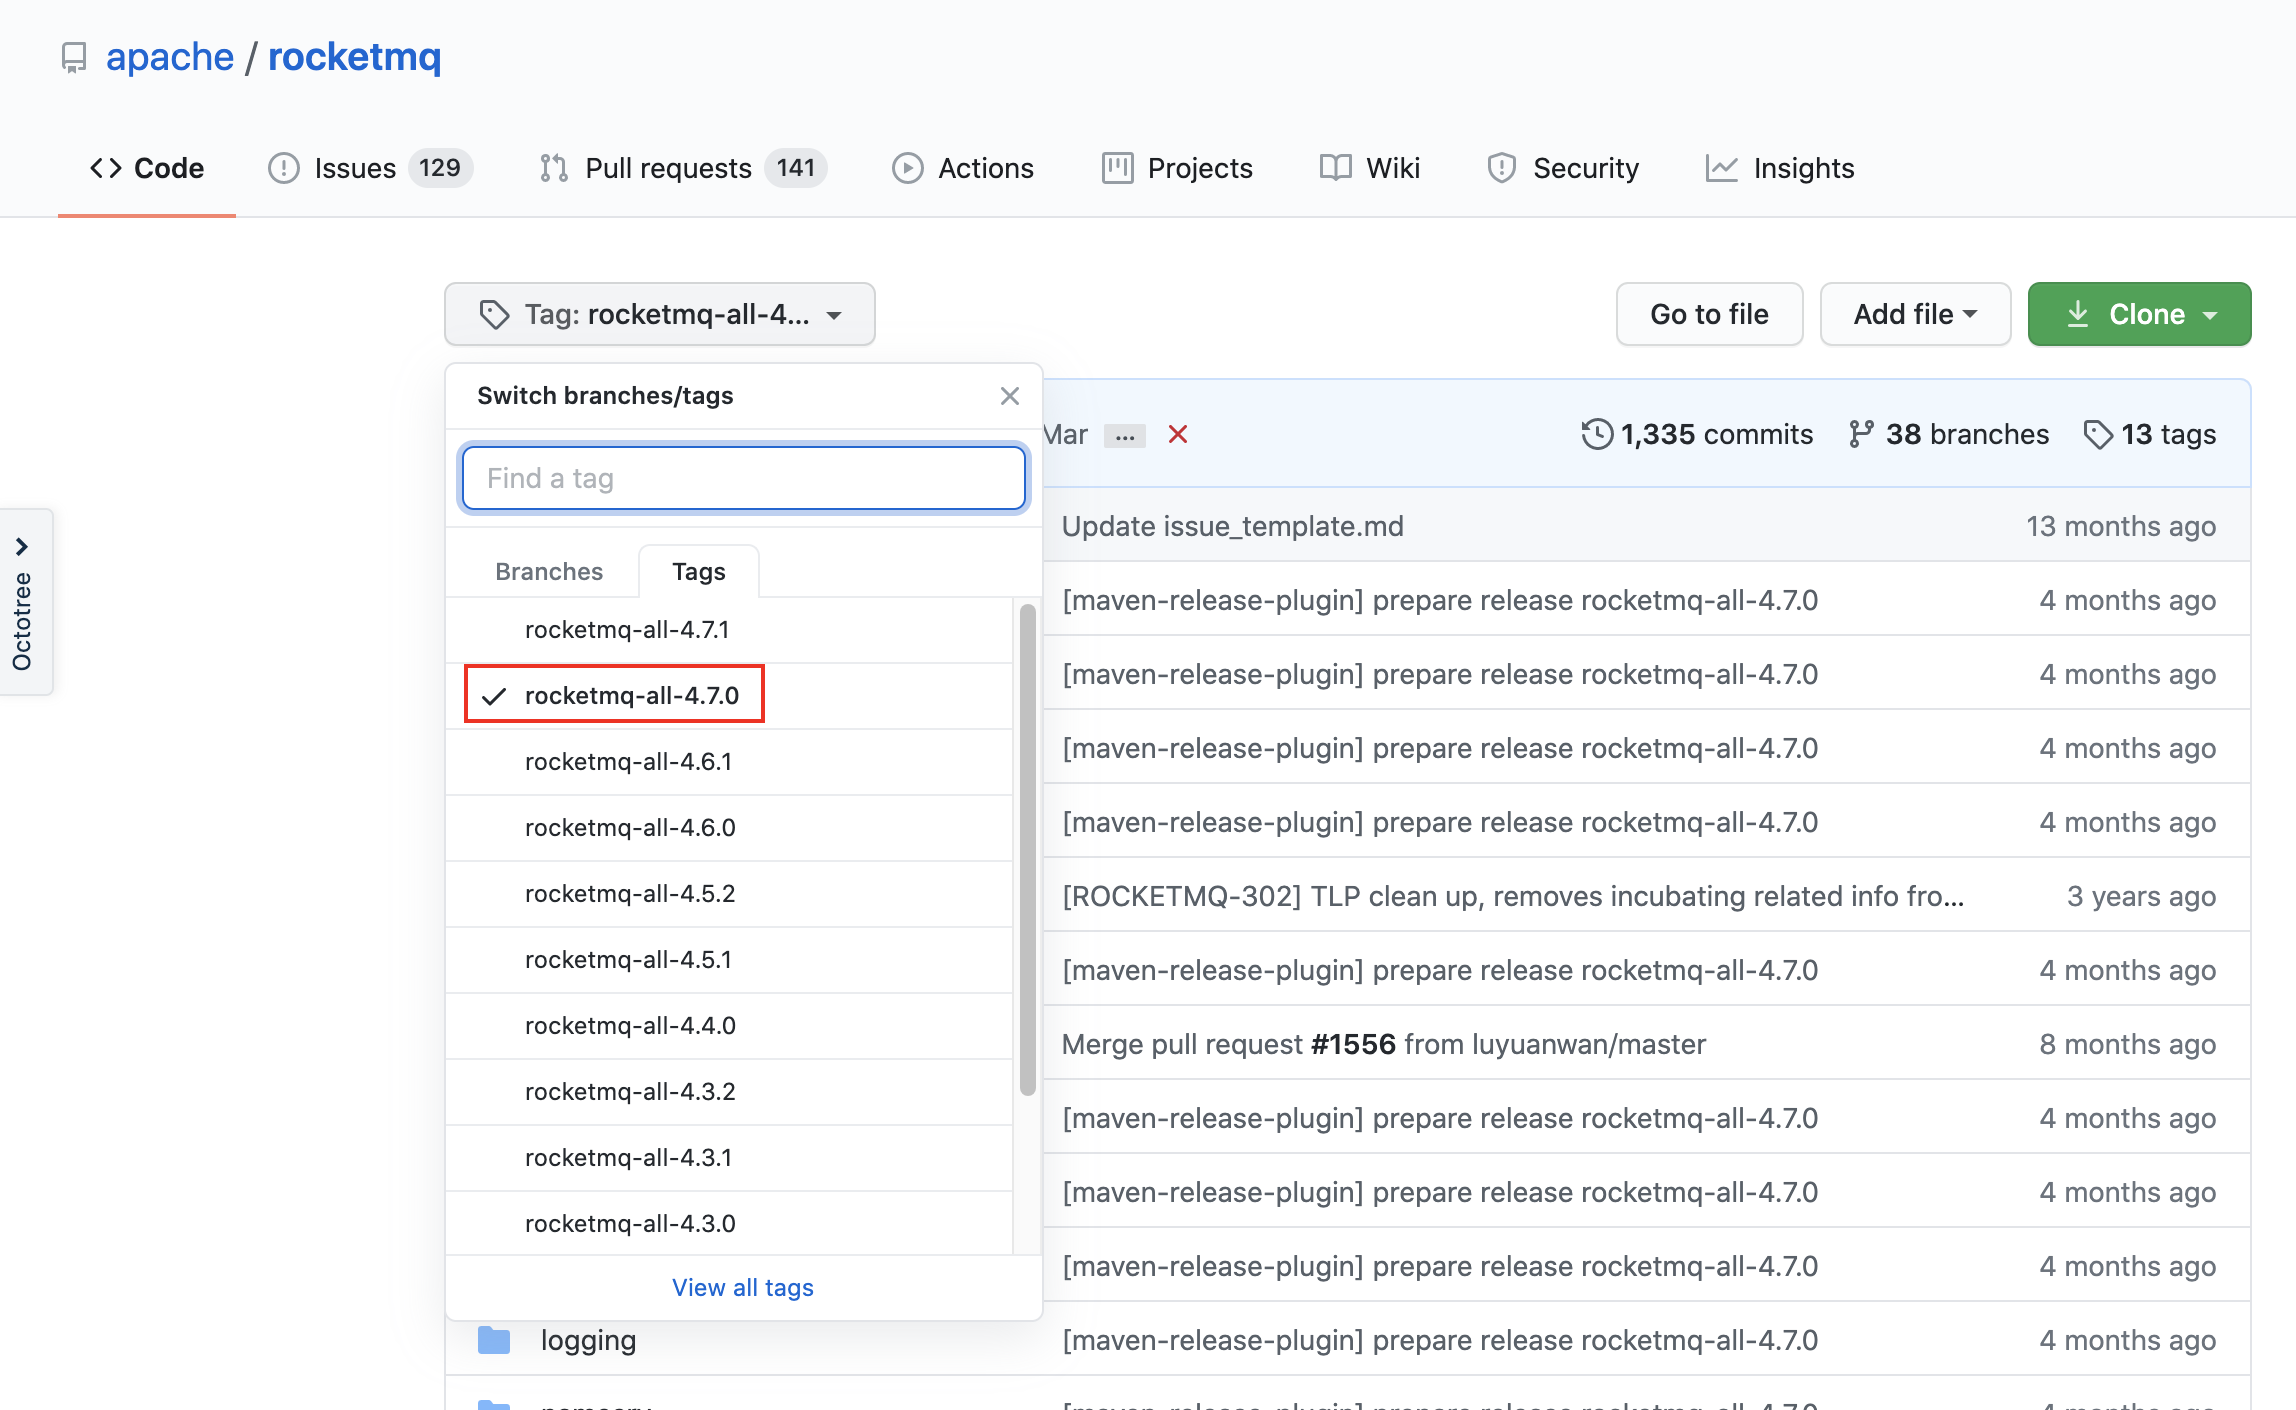
Task: Select tag rocketmq-all-4.4.0
Action: 729,1026
